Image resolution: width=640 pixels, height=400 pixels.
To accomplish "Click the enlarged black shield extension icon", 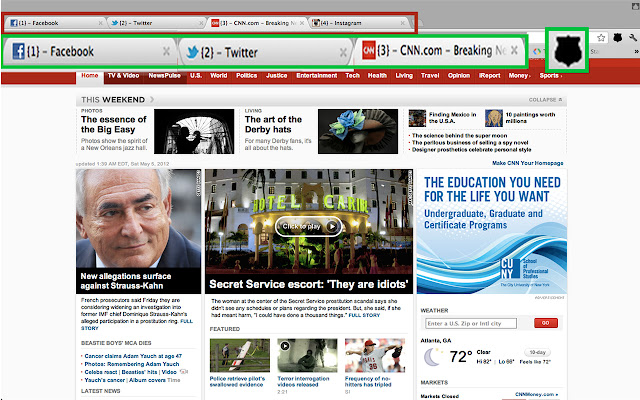I will [x=567, y=50].
